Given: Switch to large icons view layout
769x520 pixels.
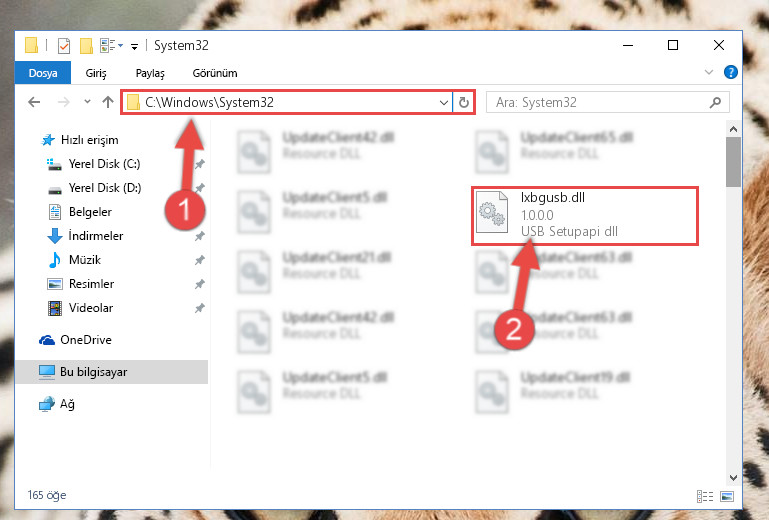Looking at the screenshot, I should pyautogui.click(x=727, y=496).
